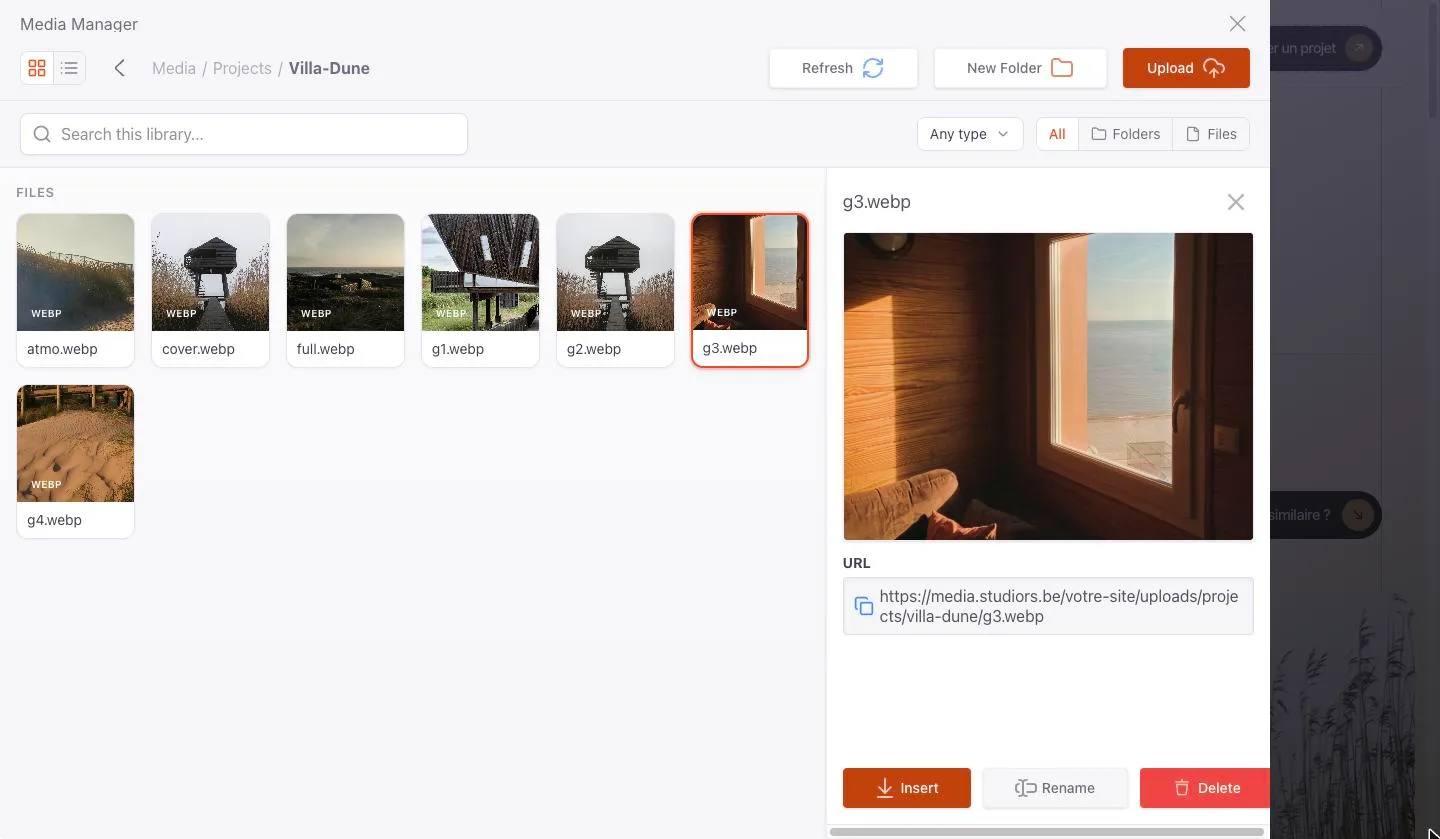Screen dimensions: 1440x839
Task: Switch to grid view
Action: [x=37, y=68]
